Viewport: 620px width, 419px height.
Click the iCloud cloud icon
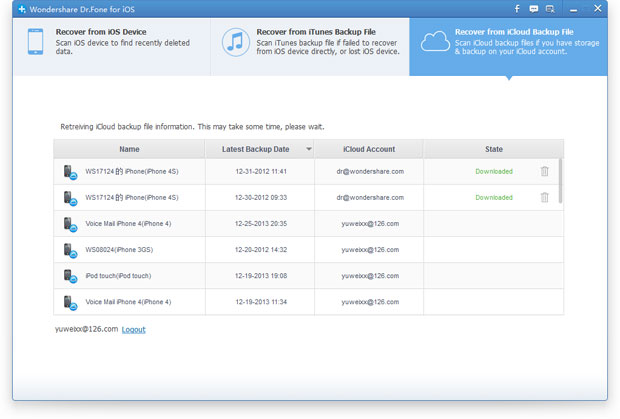click(x=435, y=42)
